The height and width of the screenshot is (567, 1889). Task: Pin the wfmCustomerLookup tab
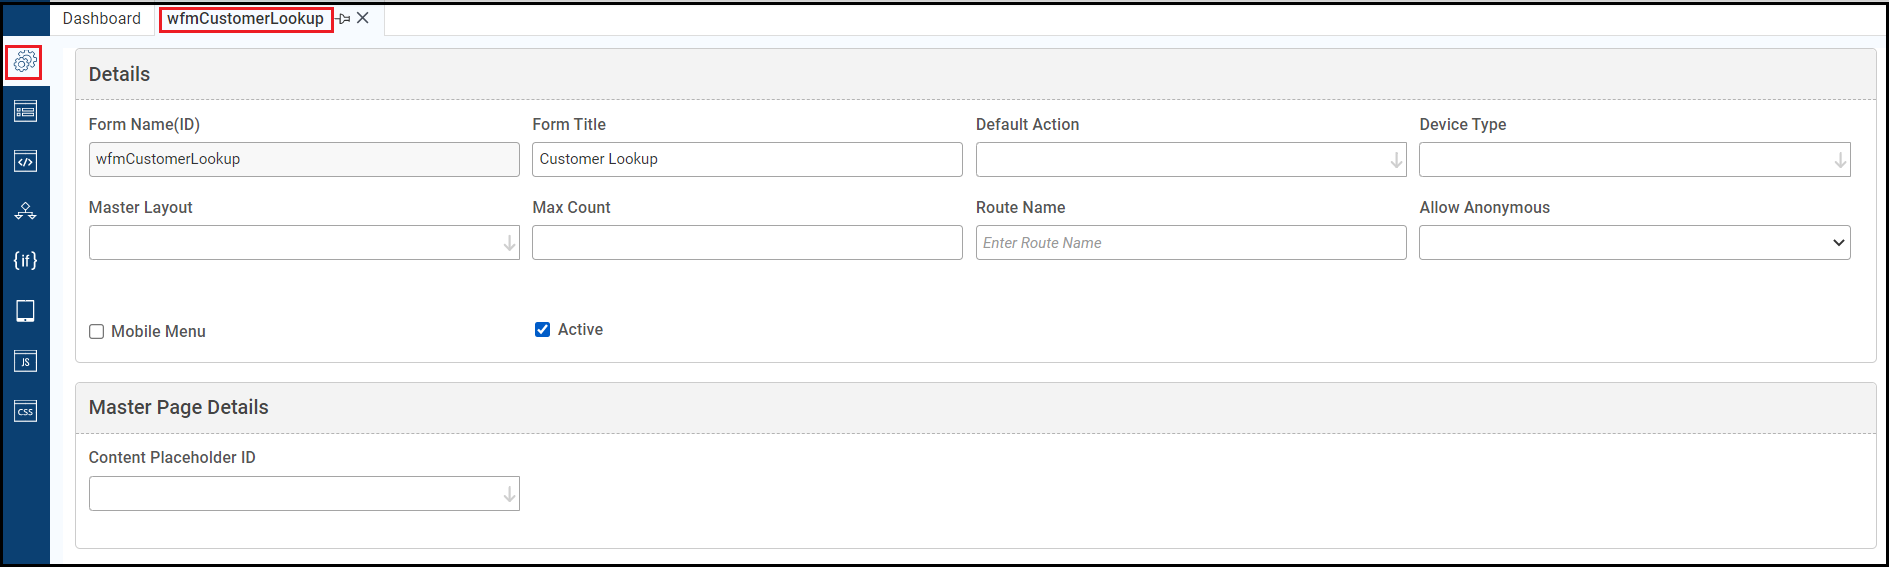pyautogui.click(x=344, y=19)
